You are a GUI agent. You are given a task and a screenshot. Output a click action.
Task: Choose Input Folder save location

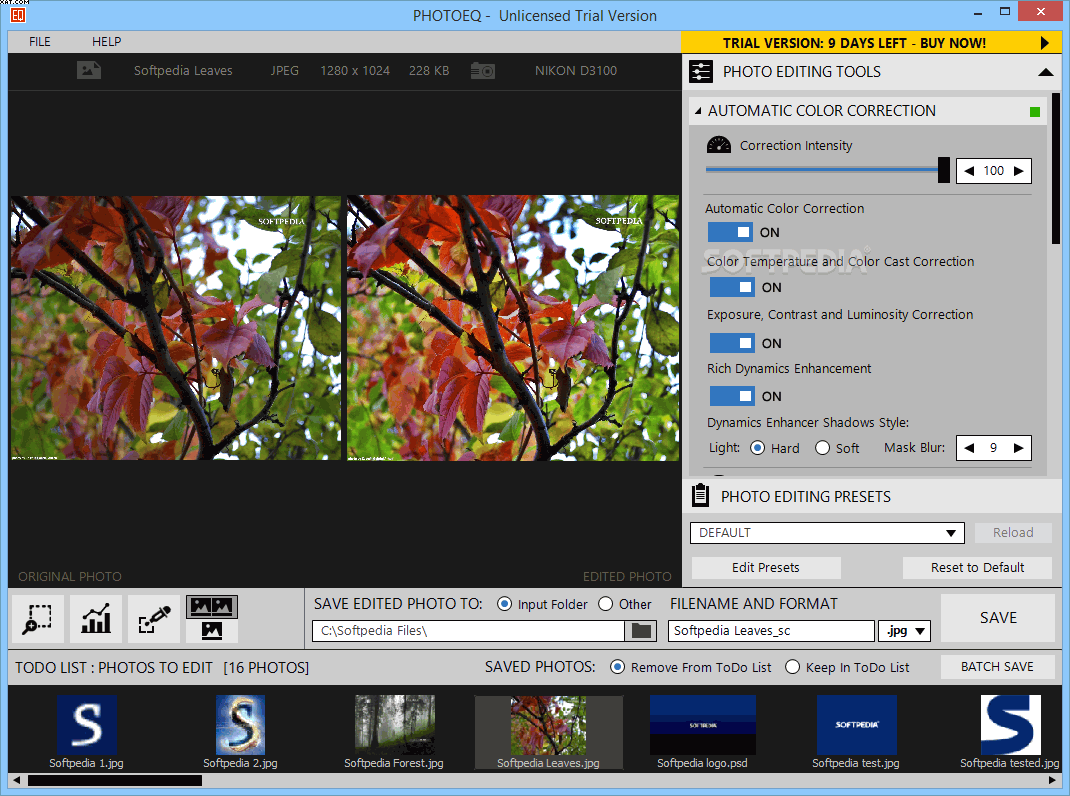[504, 604]
